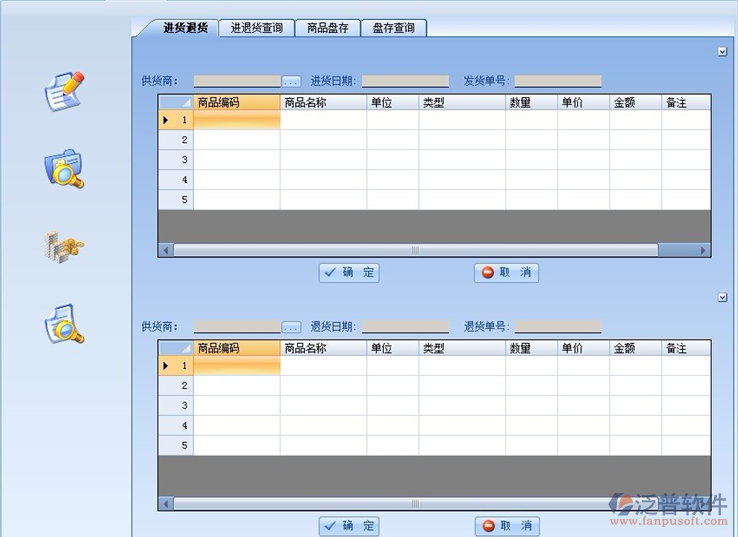Click upper grid horizontal scrollbar thumb
Viewport: 738px width, 537px height.
pyautogui.click(x=416, y=250)
